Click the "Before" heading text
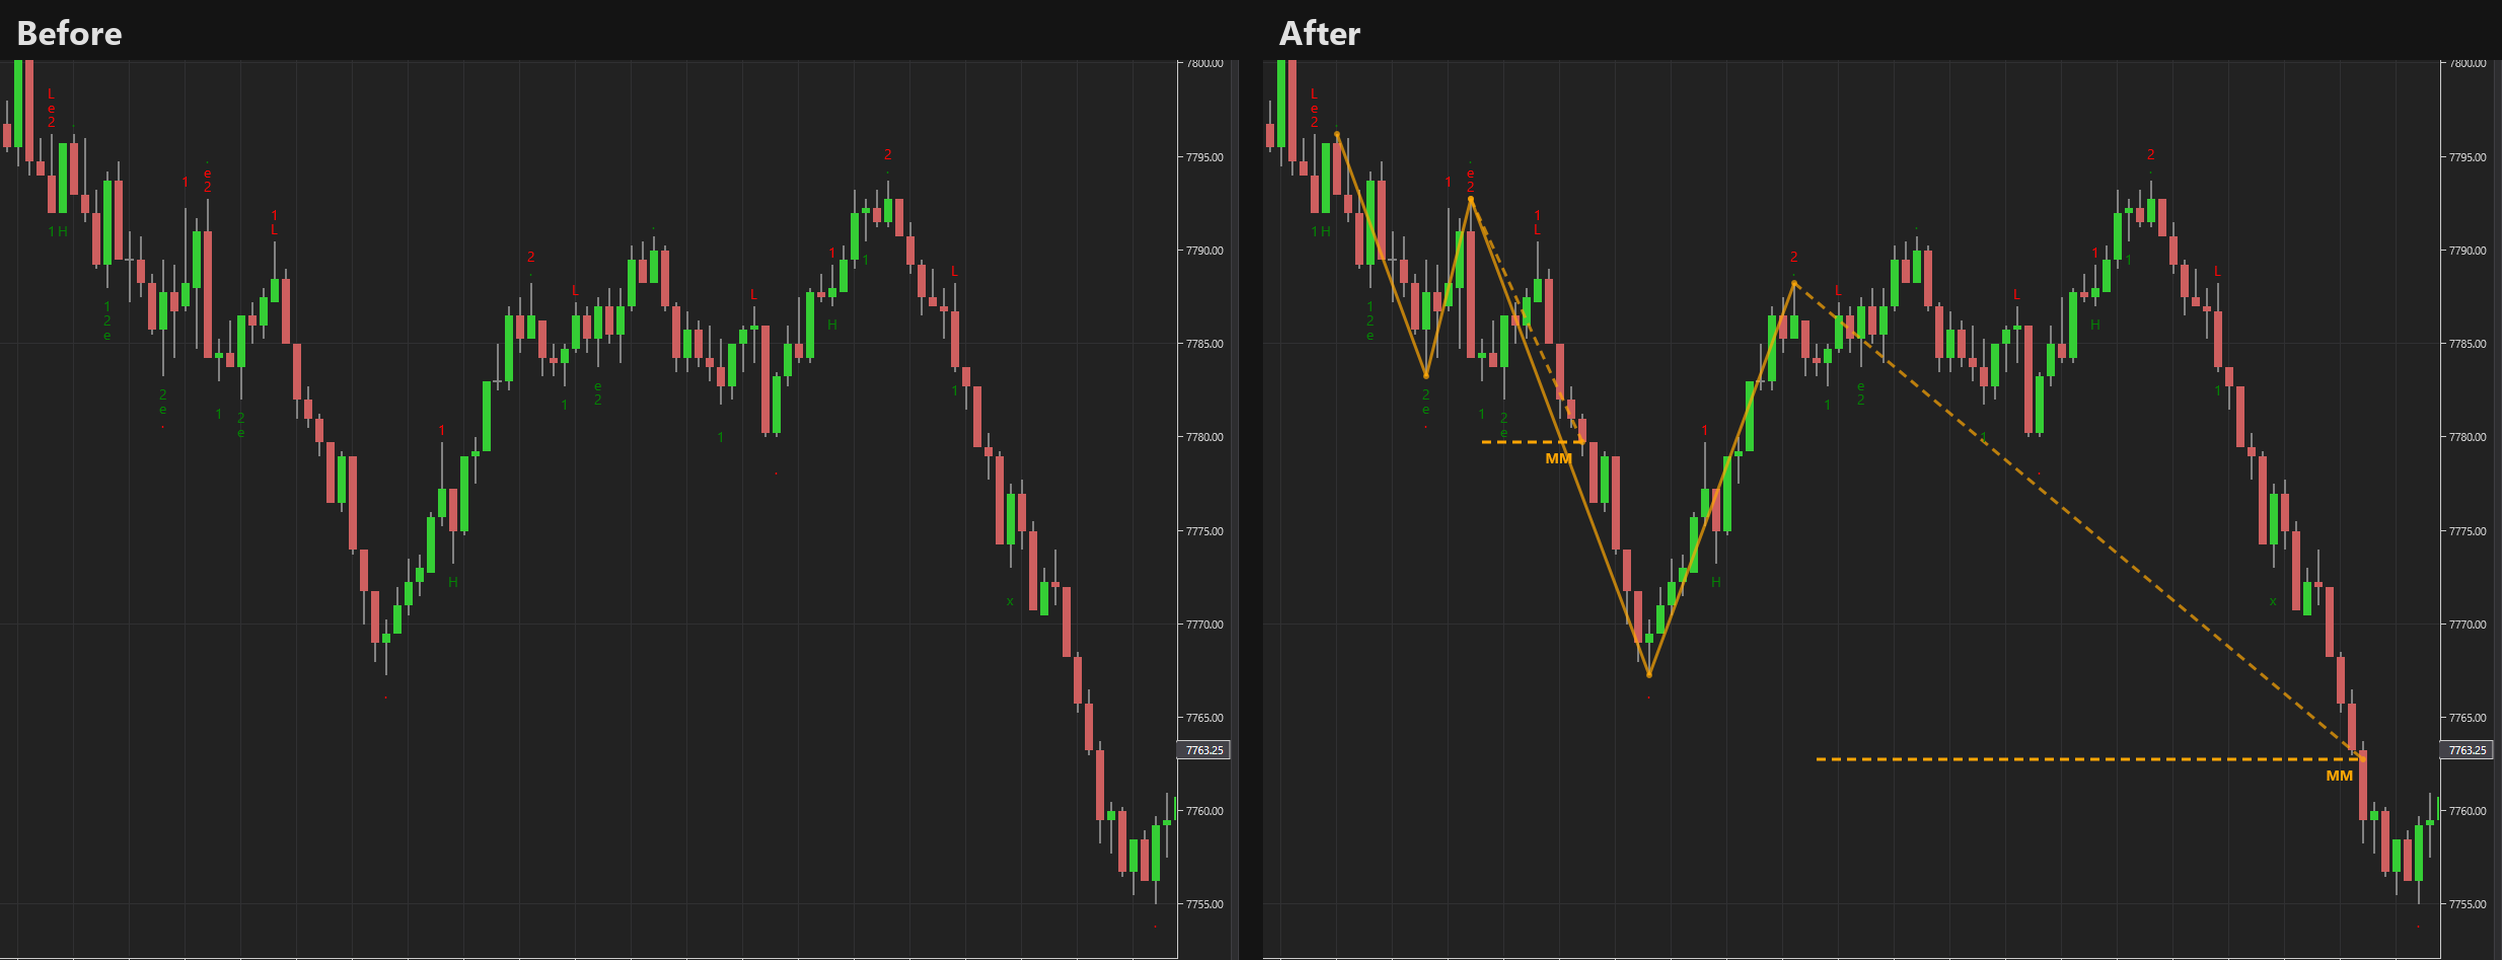The width and height of the screenshot is (2502, 960). 69,34
